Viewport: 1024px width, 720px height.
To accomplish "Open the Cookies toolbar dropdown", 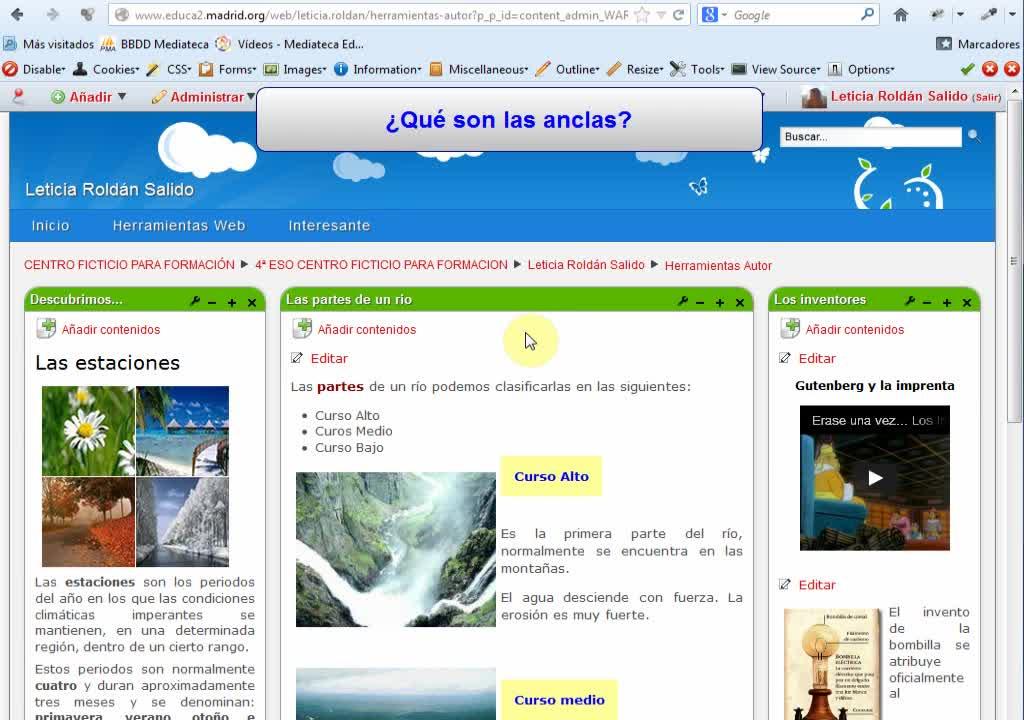I will [106, 69].
